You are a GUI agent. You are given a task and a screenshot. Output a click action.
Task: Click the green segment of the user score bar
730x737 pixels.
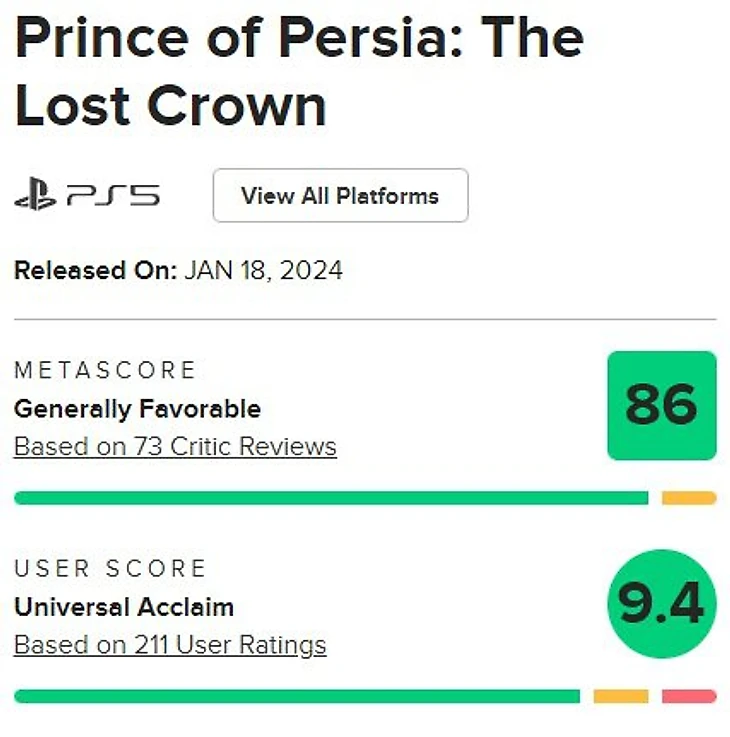click(296, 696)
